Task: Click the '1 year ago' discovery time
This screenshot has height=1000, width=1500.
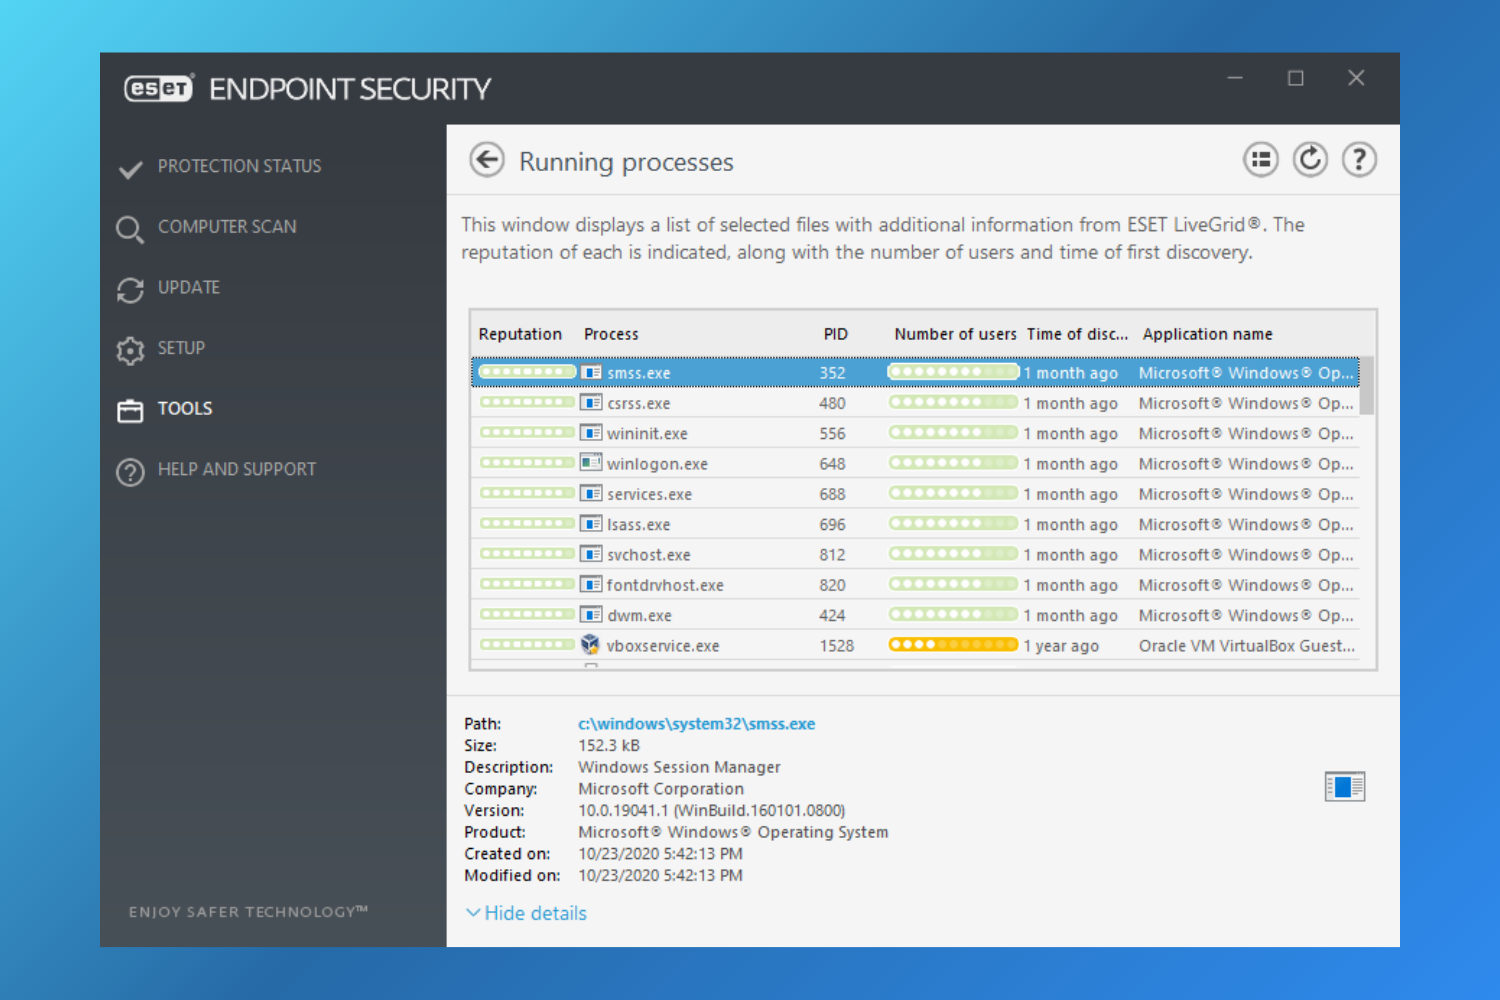Action: 1061,646
